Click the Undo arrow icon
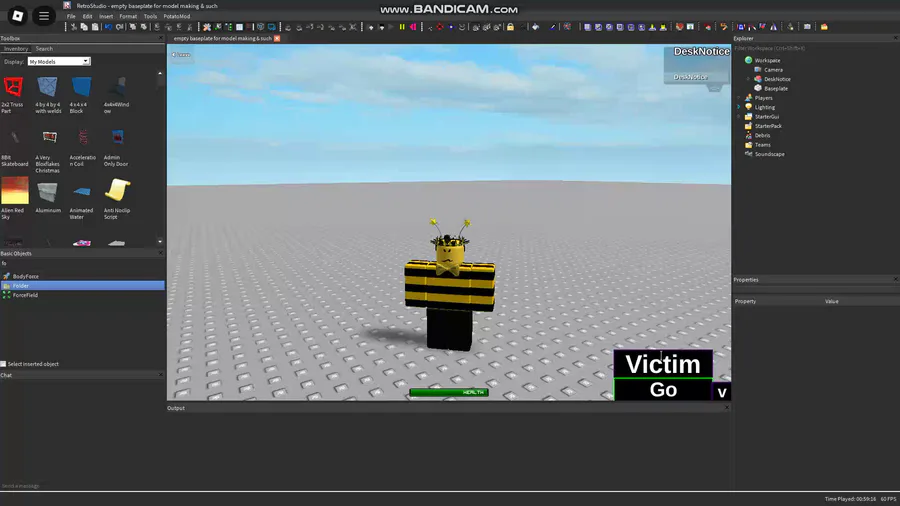This screenshot has height=506, width=900. coord(108,27)
